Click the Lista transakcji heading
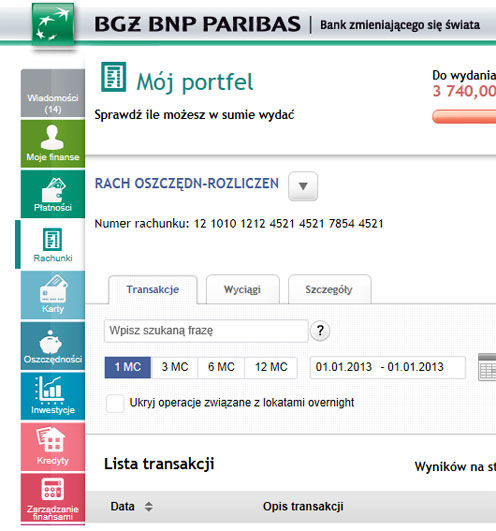The height and width of the screenshot is (531, 496). pyautogui.click(x=159, y=464)
